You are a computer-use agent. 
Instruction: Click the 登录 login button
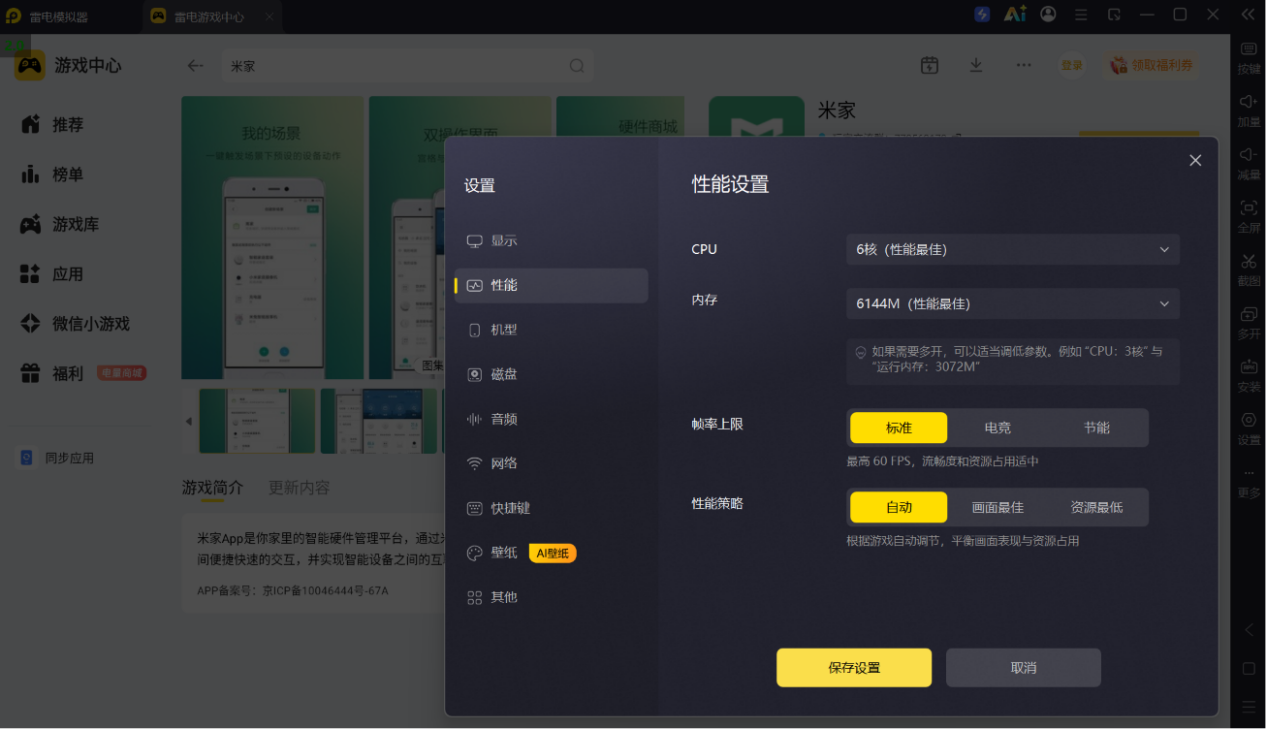1072,65
